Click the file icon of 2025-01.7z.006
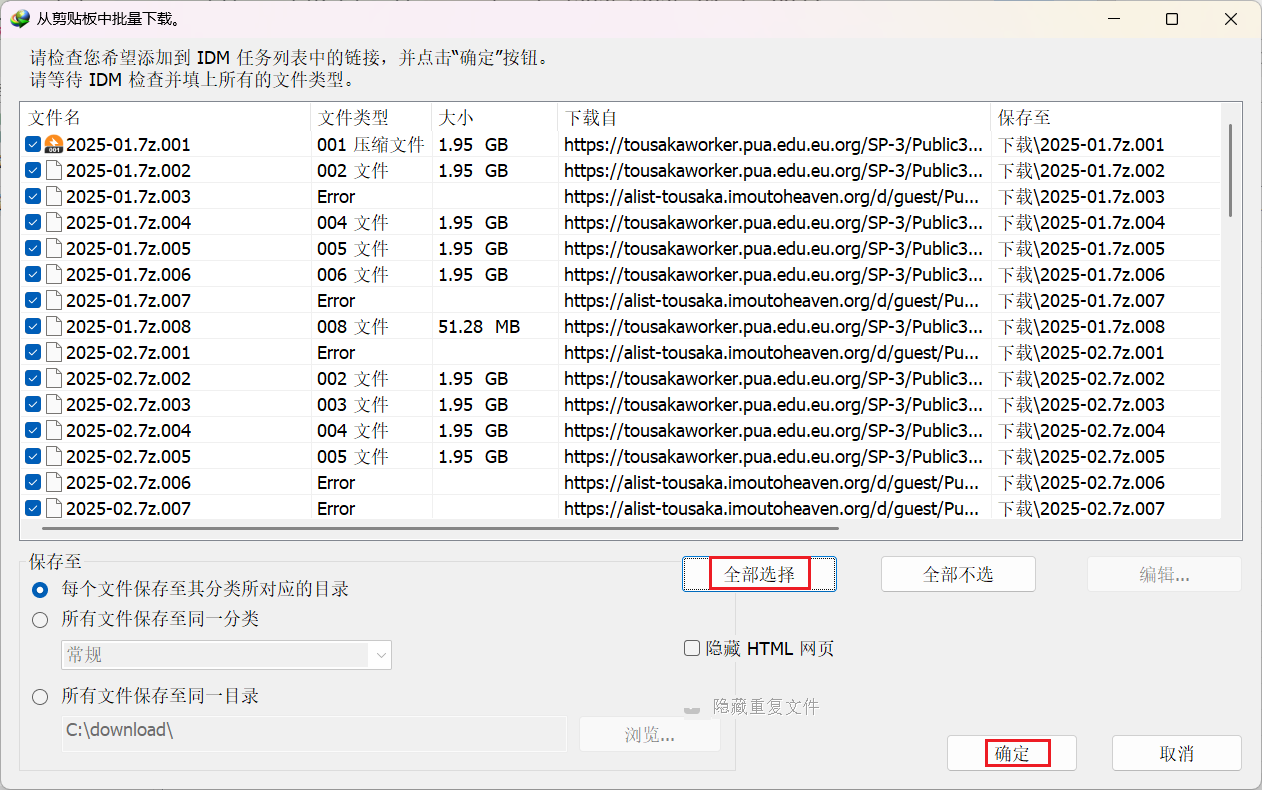1262x790 pixels. point(54,275)
